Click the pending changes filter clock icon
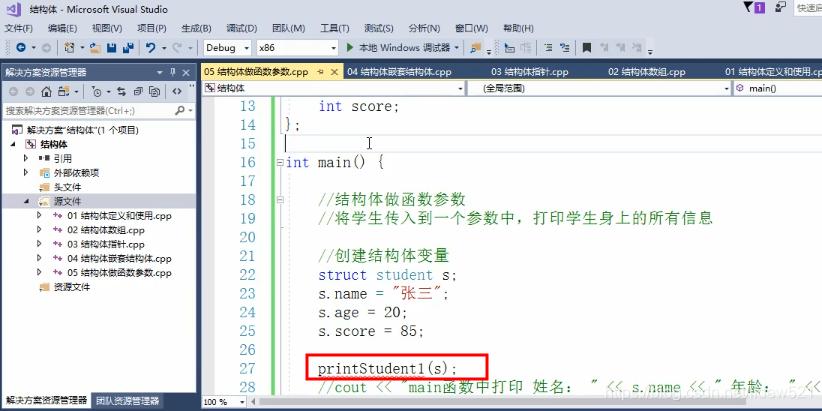 tap(96, 92)
